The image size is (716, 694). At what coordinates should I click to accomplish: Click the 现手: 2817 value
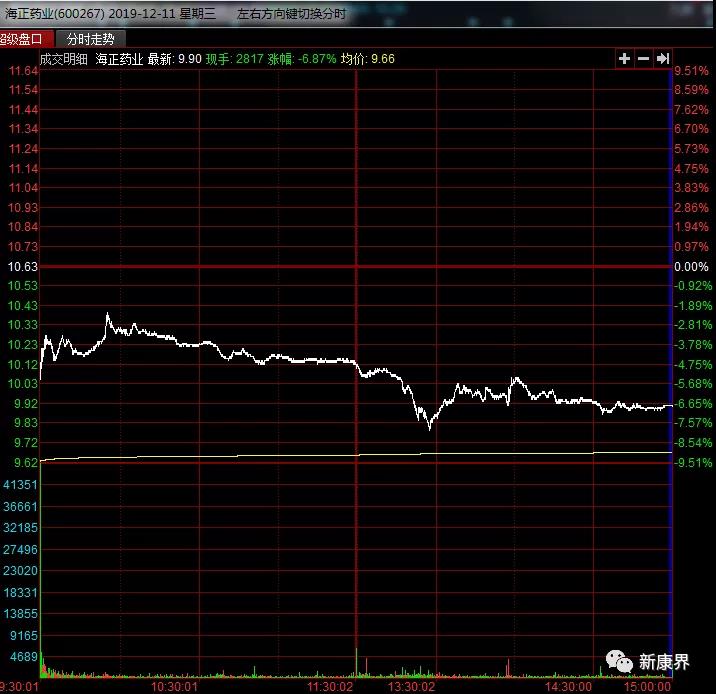(235, 59)
